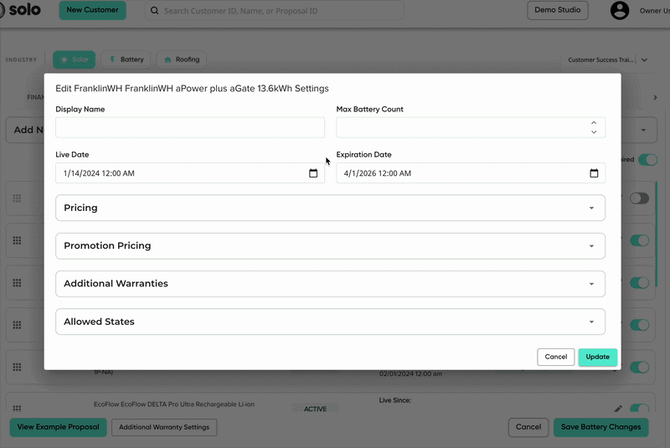
Task: Click Cancel in the edit dialog
Action: pyautogui.click(x=556, y=357)
